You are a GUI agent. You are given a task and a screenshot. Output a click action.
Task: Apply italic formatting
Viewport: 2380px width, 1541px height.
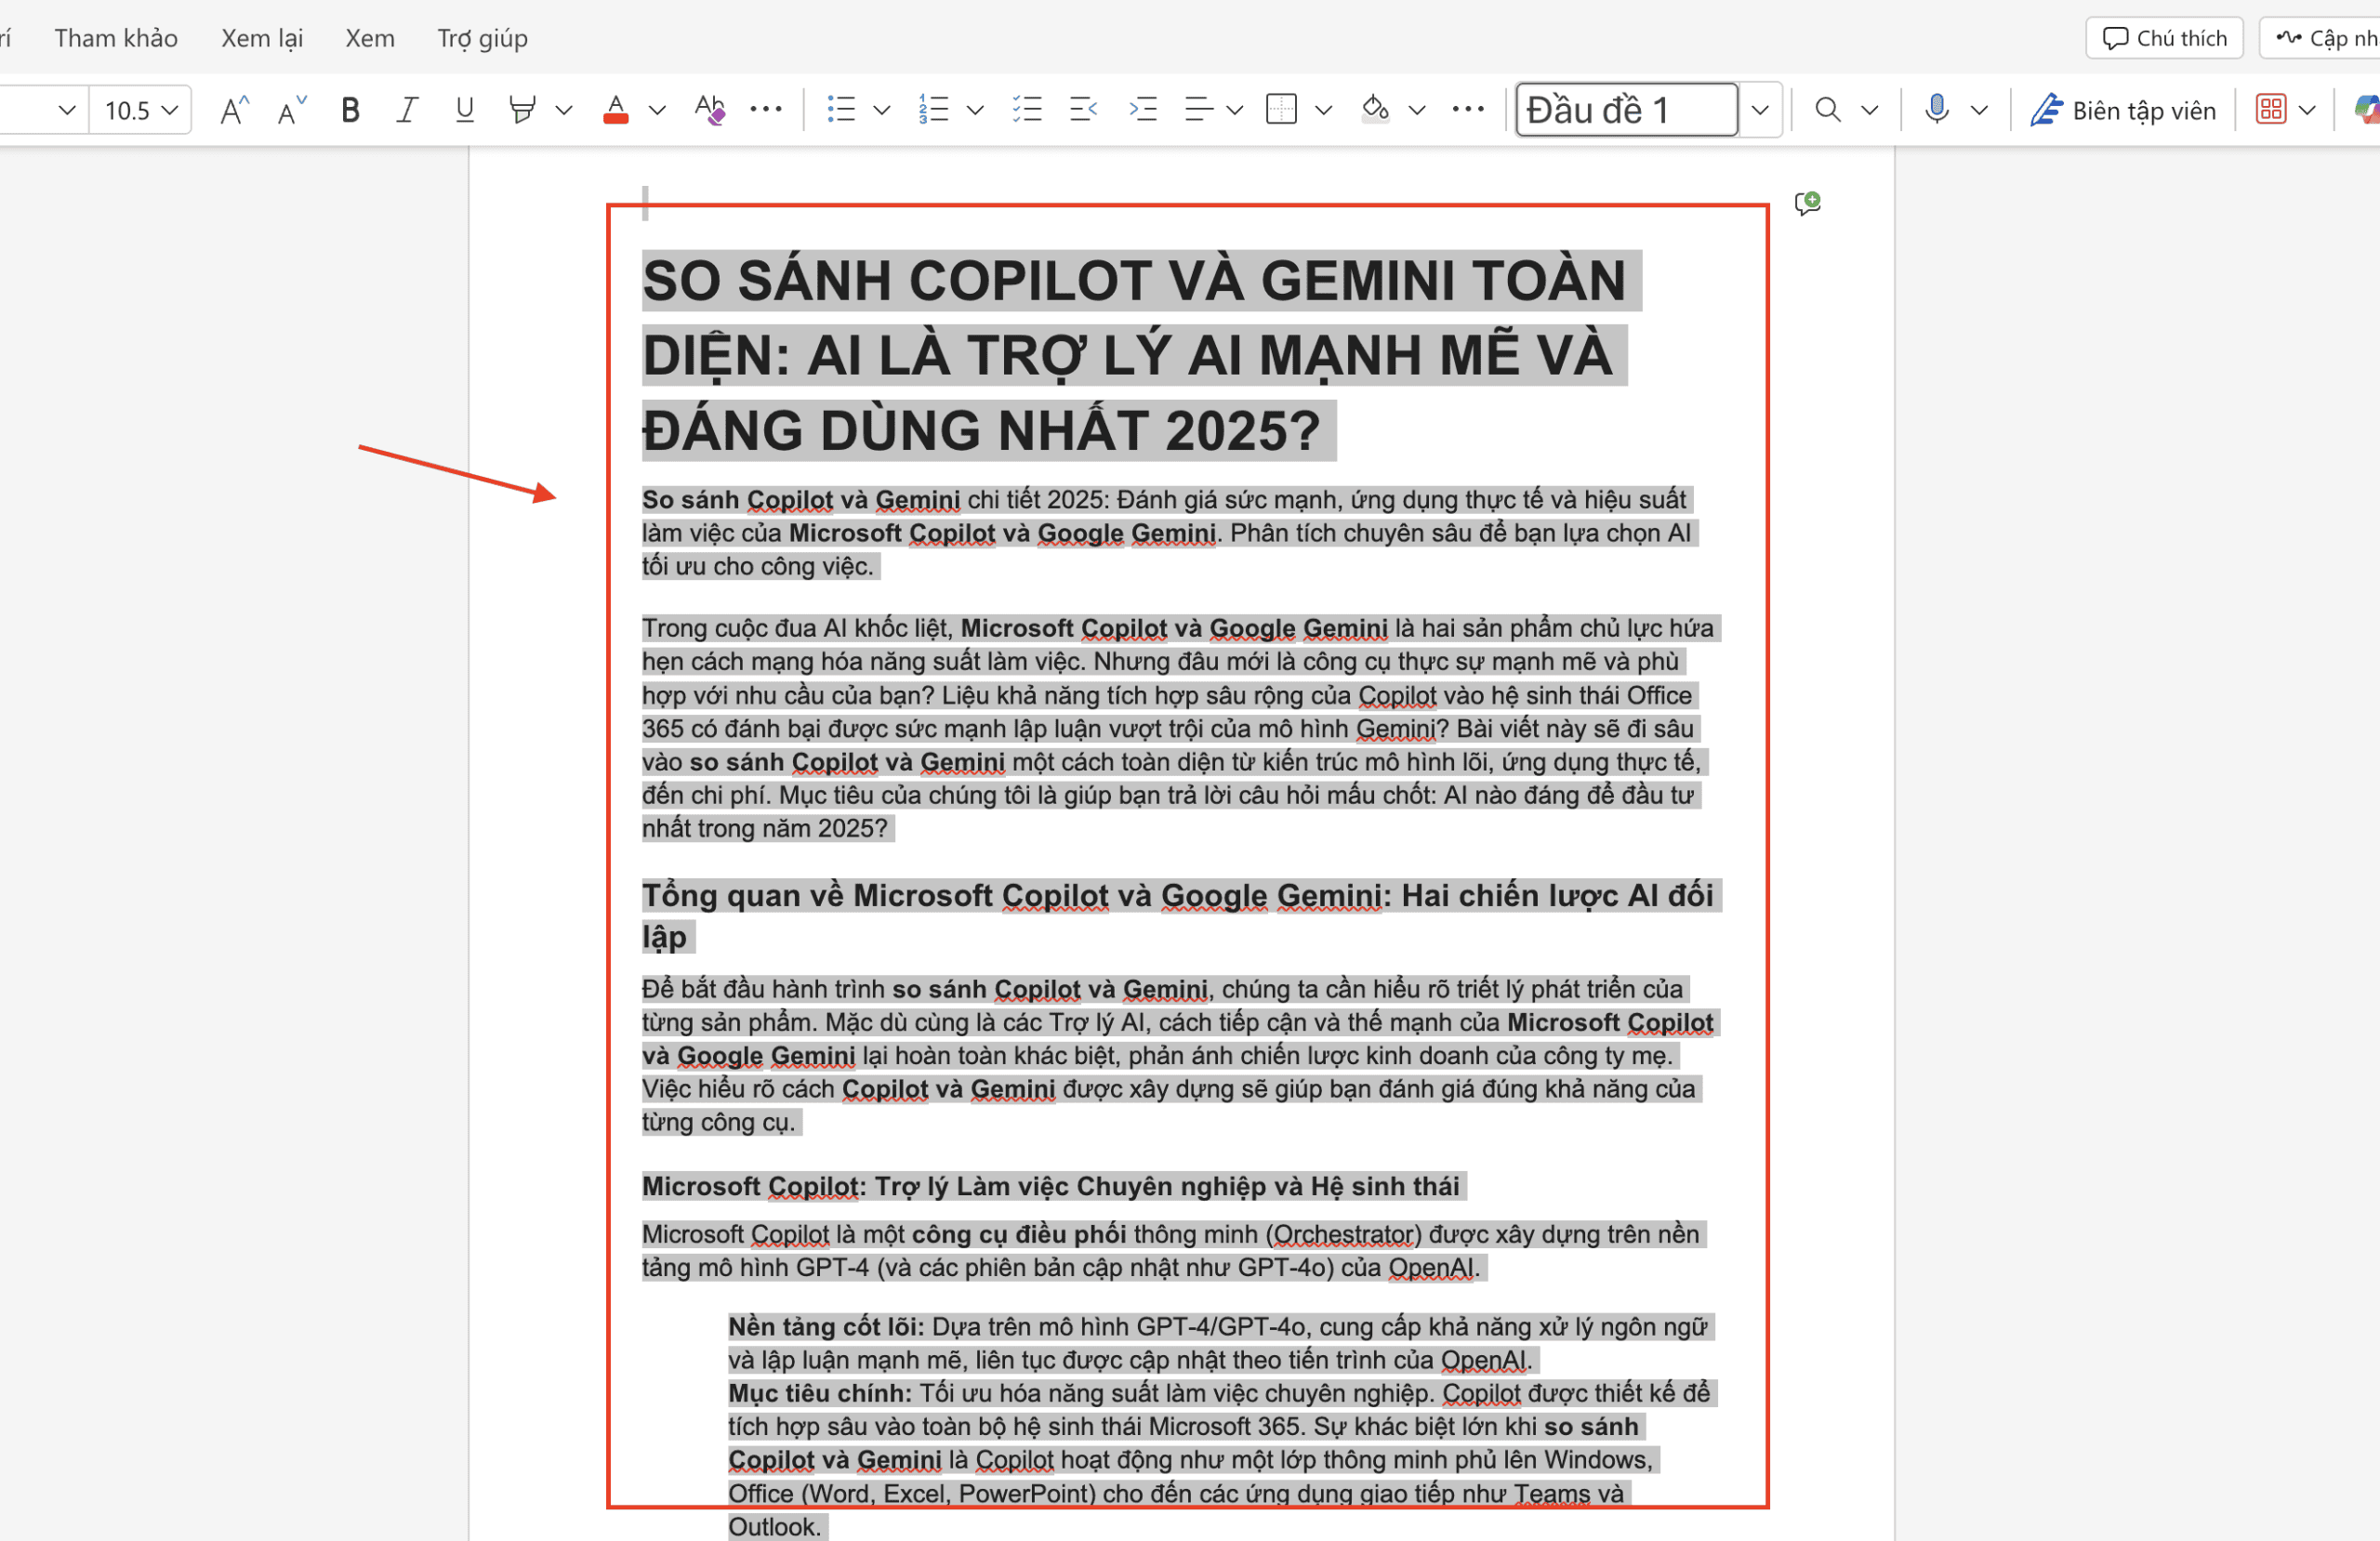(x=407, y=109)
